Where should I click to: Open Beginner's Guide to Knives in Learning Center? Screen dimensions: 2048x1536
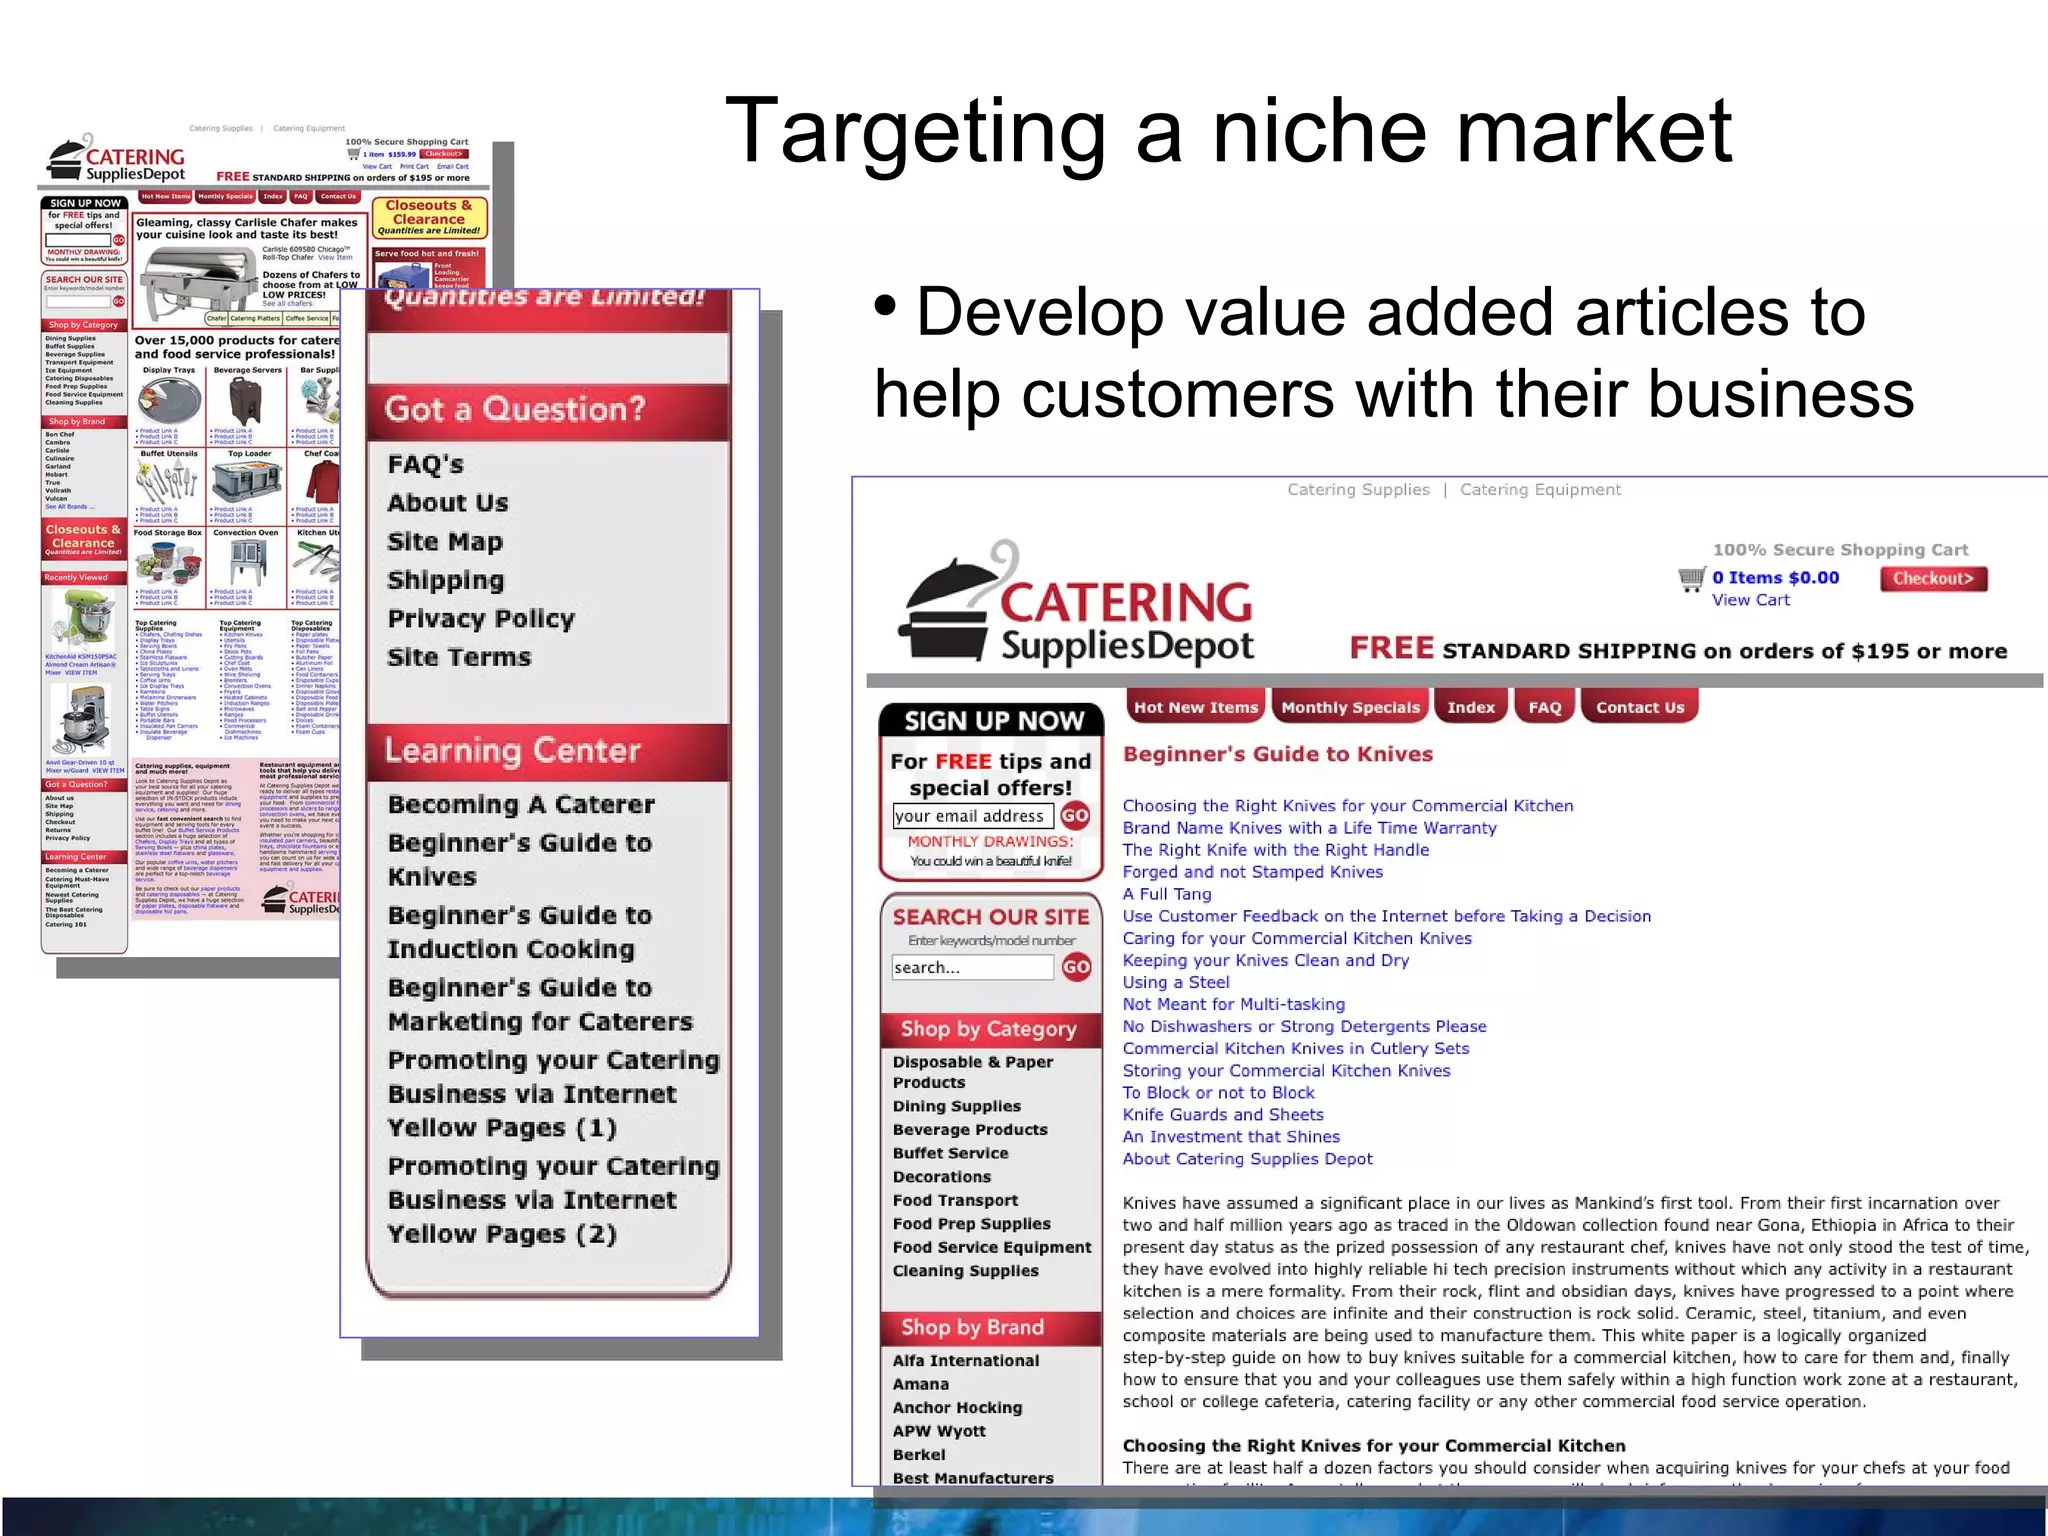tap(520, 860)
